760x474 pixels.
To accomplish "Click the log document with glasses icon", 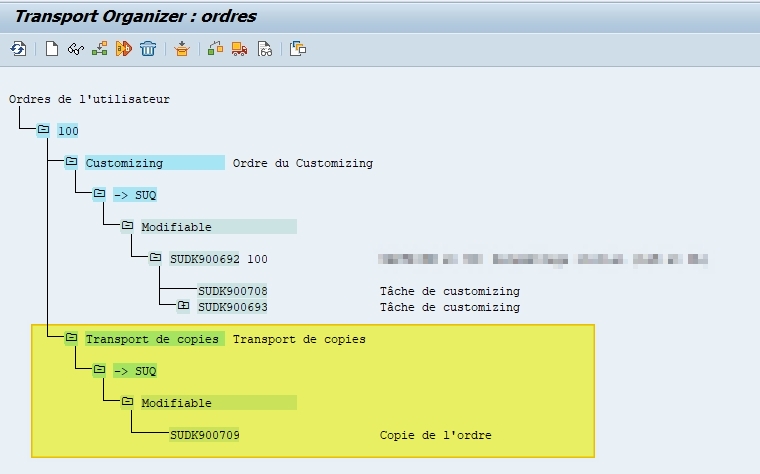I will coord(264,48).
